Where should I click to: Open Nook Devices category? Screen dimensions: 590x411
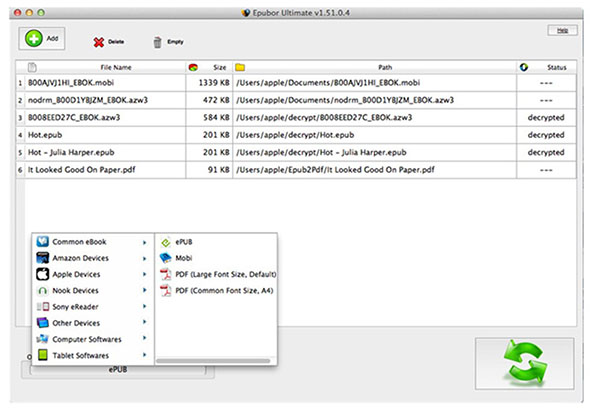pyautogui.click(x=93, y=291)
